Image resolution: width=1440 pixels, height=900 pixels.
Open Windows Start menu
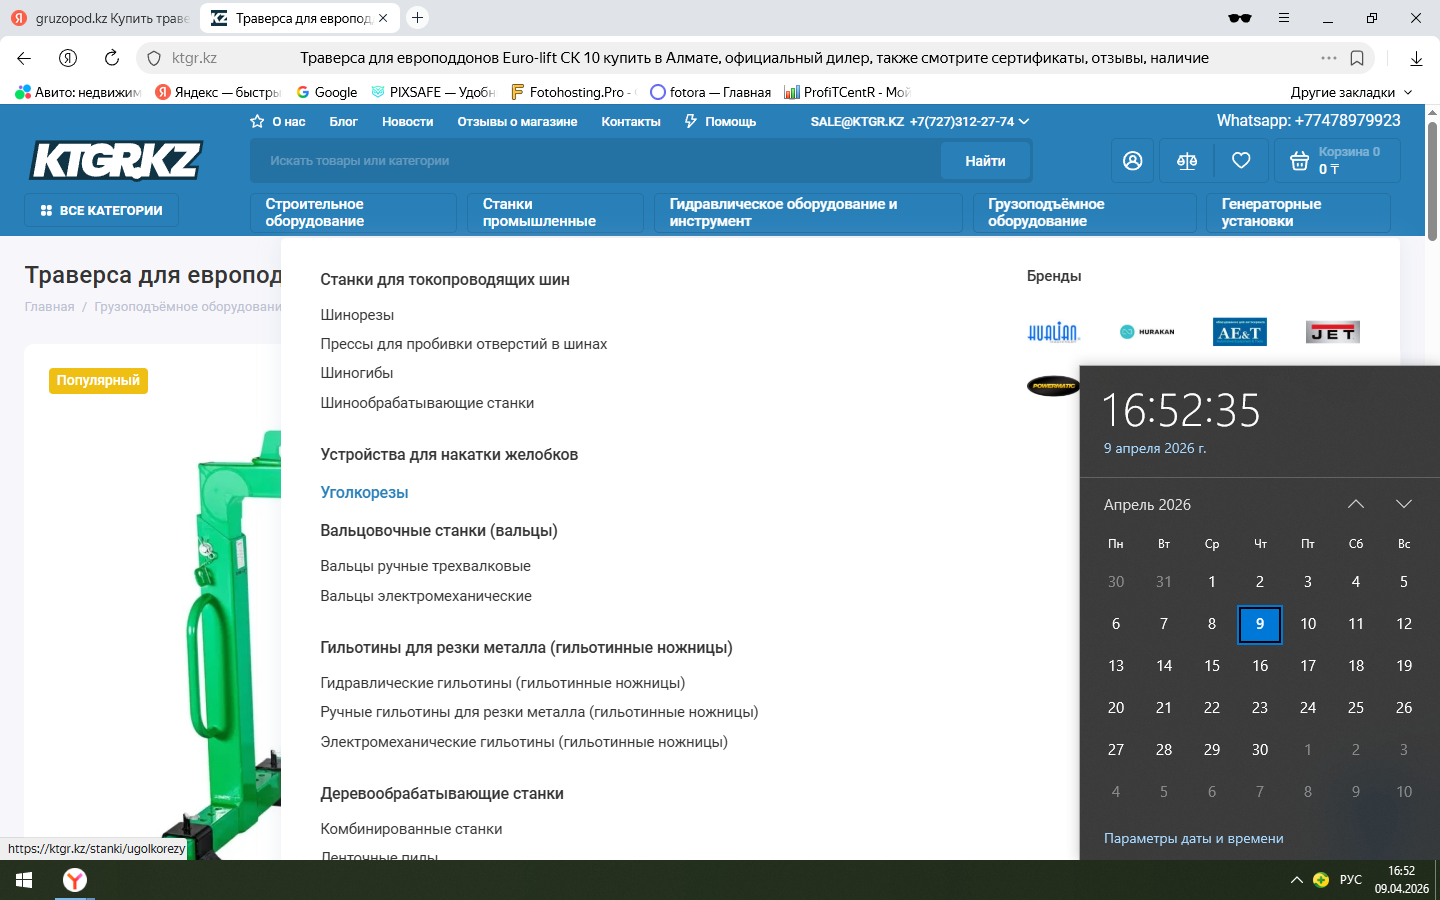tap(24, 880)
